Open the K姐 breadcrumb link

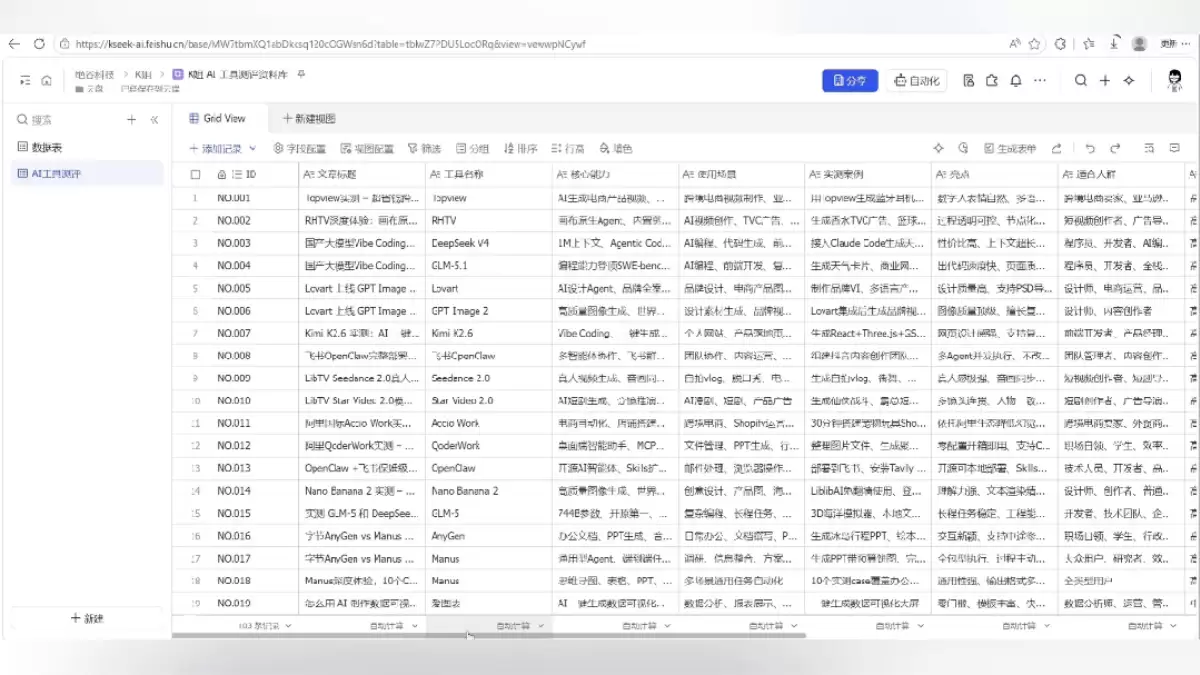click(x=144, y=75)
